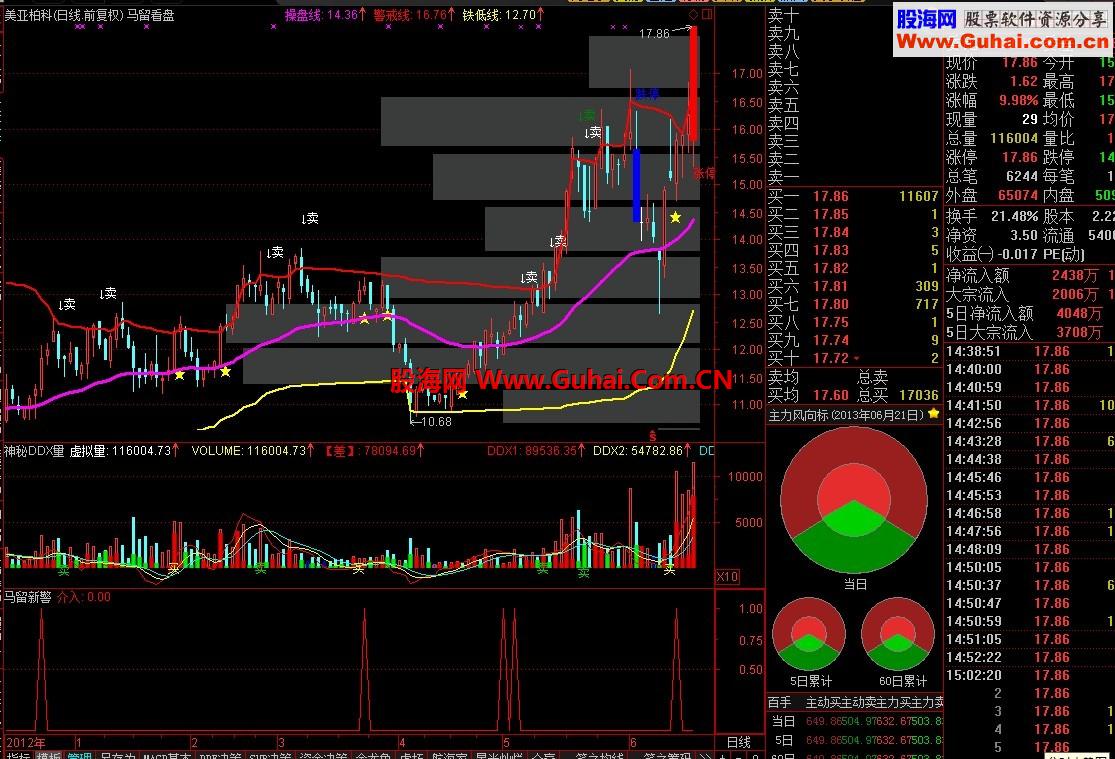
Task: Click the 5日累计 pie chart
Action: [809, 634]
